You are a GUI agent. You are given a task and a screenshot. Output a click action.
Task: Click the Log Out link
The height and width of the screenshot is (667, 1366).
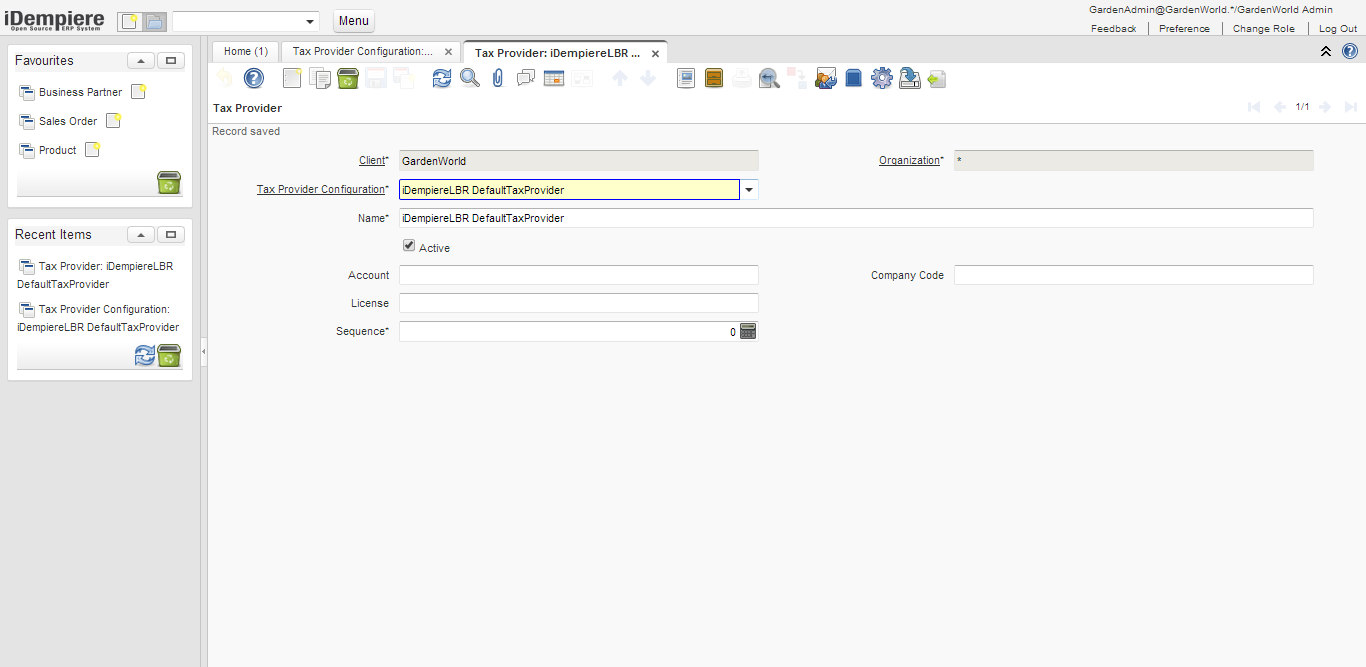point(1338,29)
